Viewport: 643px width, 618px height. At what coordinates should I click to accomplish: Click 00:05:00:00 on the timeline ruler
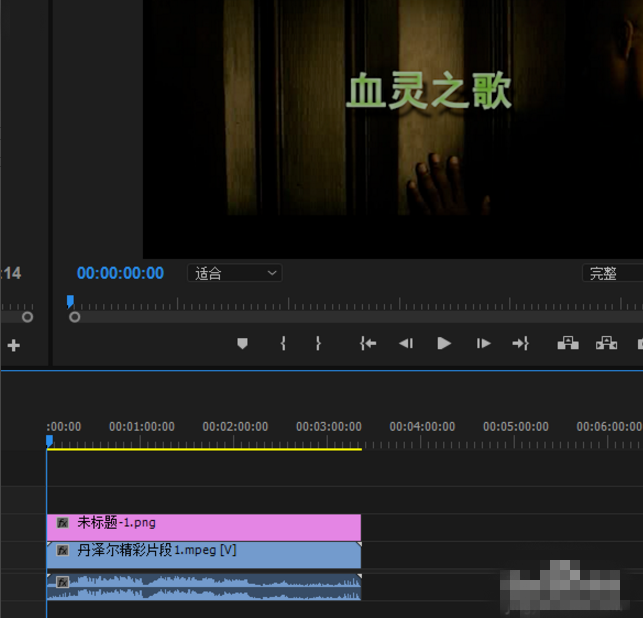click(x=516, y=427)
